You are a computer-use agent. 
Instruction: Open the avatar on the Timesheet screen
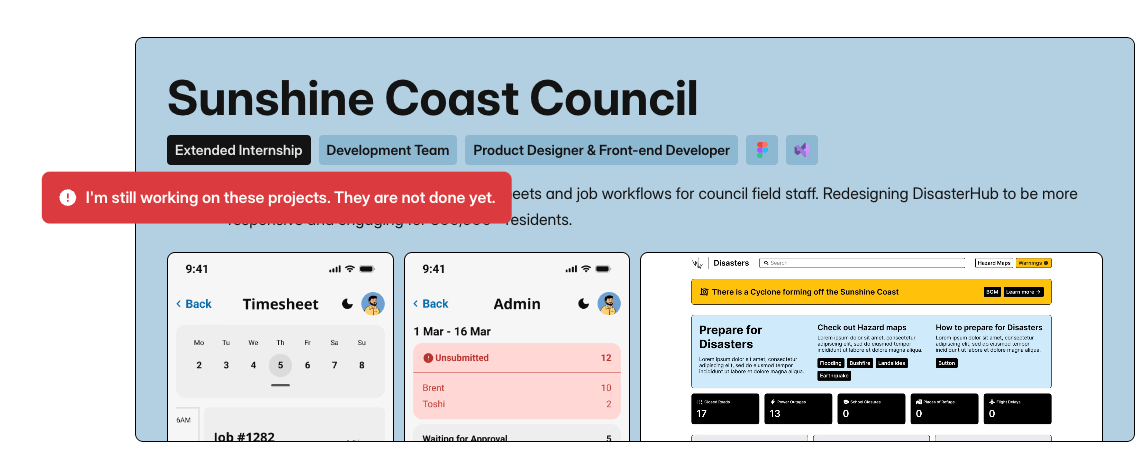(373, 304)
